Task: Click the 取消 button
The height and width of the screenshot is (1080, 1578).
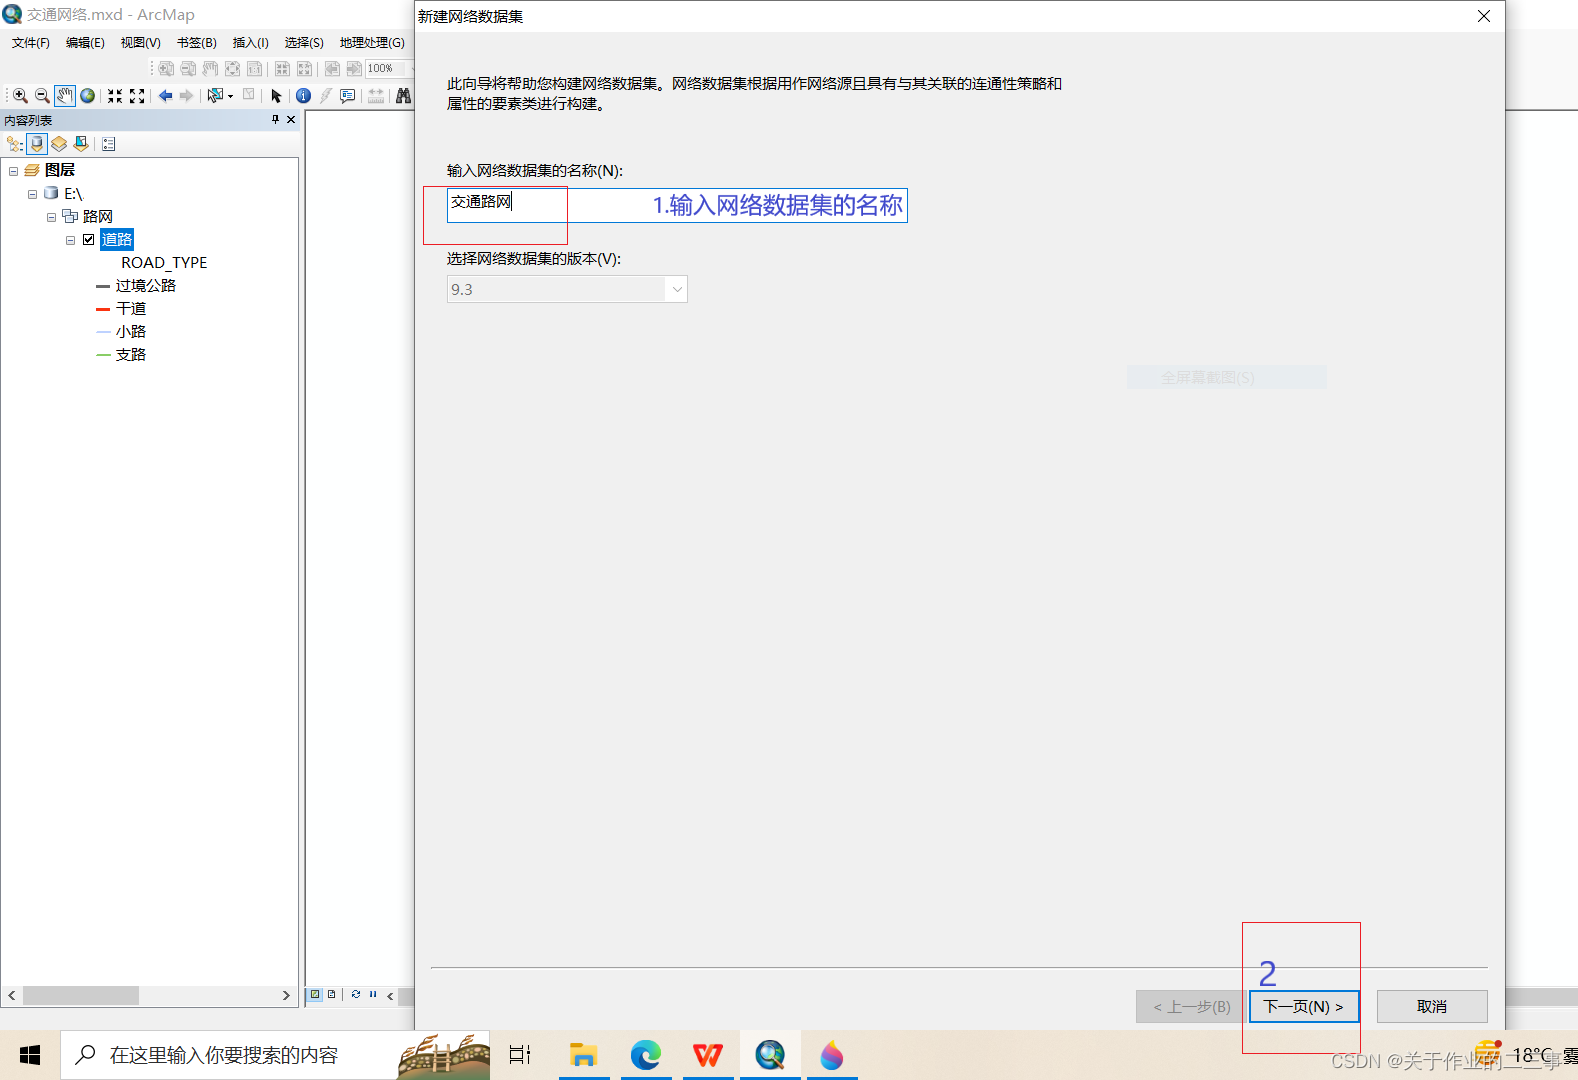Action: click(x=1432, y=1006)
